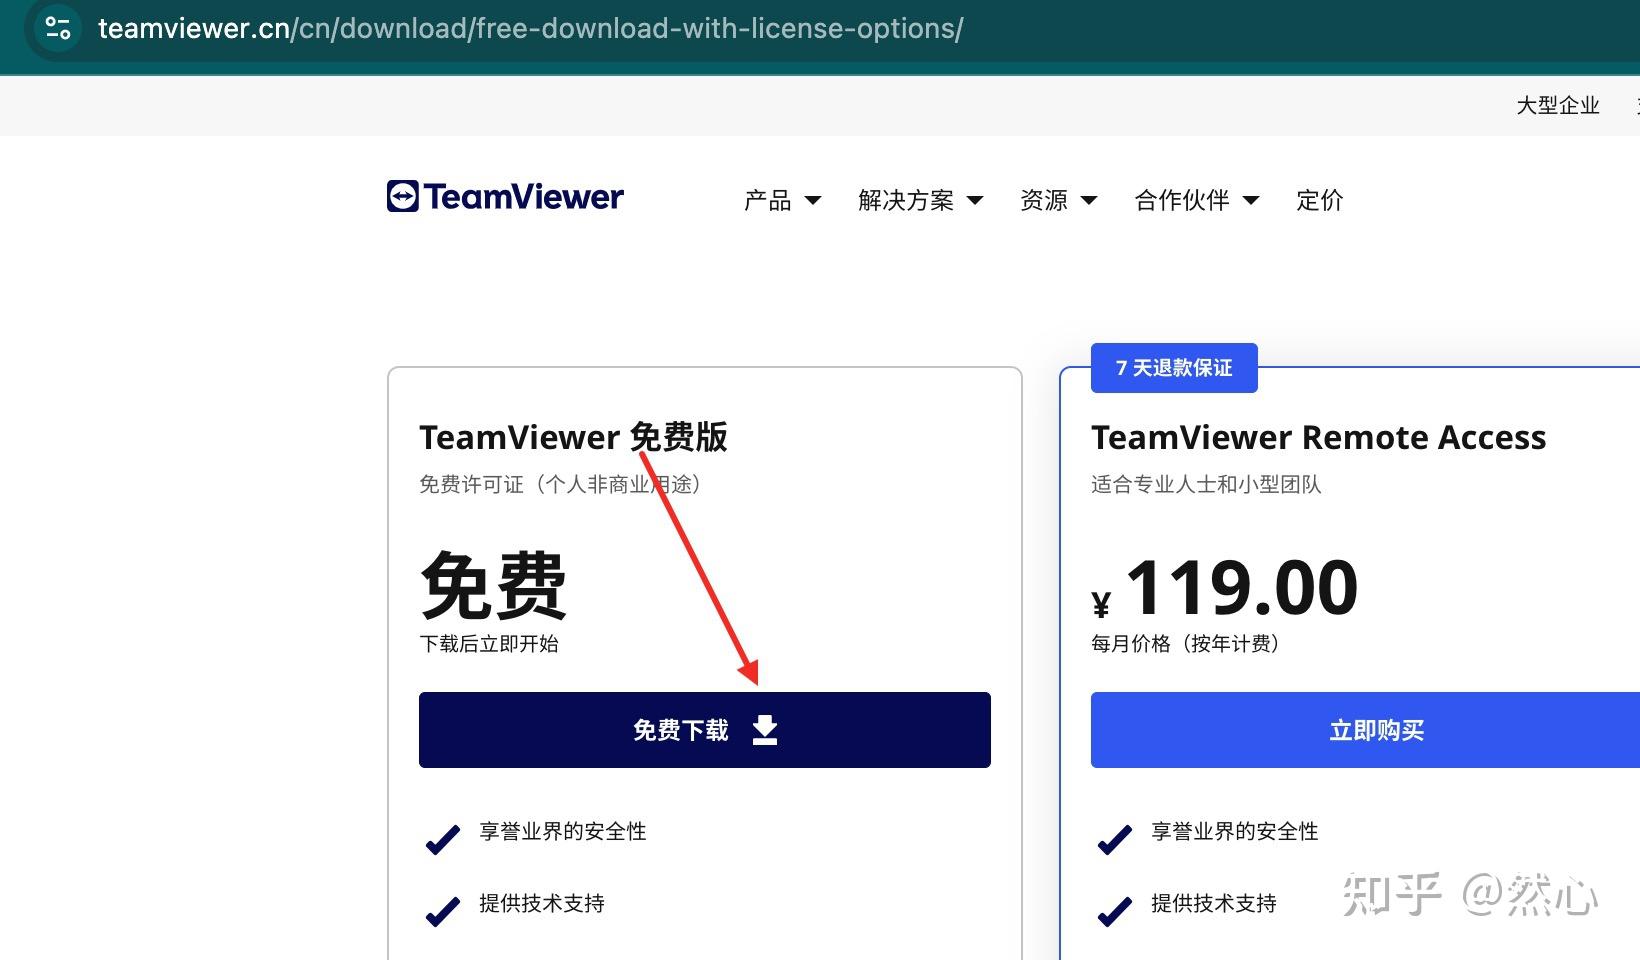Select 大型企业 in the top bar

coord(1558,105)
